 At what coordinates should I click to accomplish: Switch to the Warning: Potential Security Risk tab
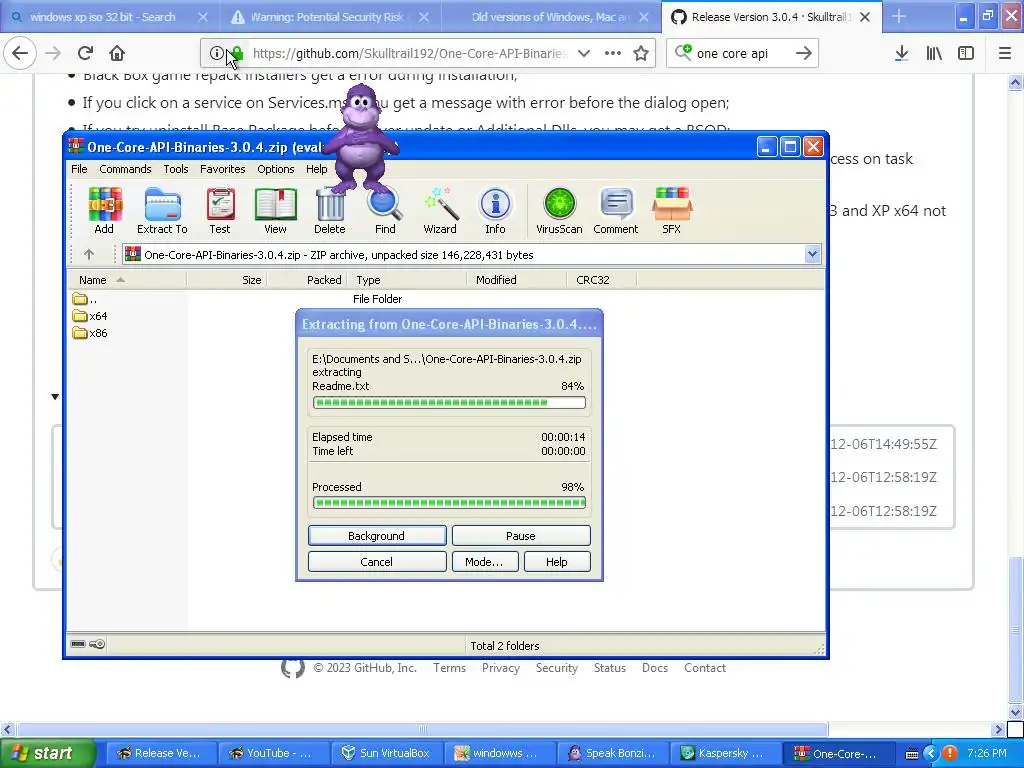pos(330,16)
